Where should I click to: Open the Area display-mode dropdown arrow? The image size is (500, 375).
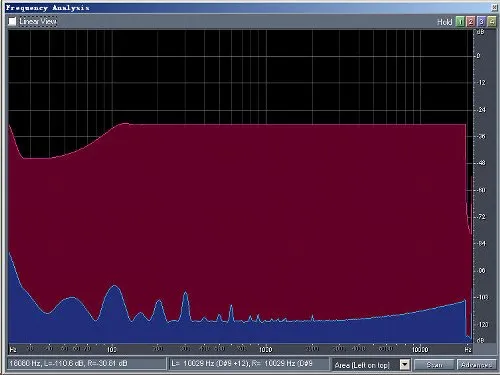[404, 365]
